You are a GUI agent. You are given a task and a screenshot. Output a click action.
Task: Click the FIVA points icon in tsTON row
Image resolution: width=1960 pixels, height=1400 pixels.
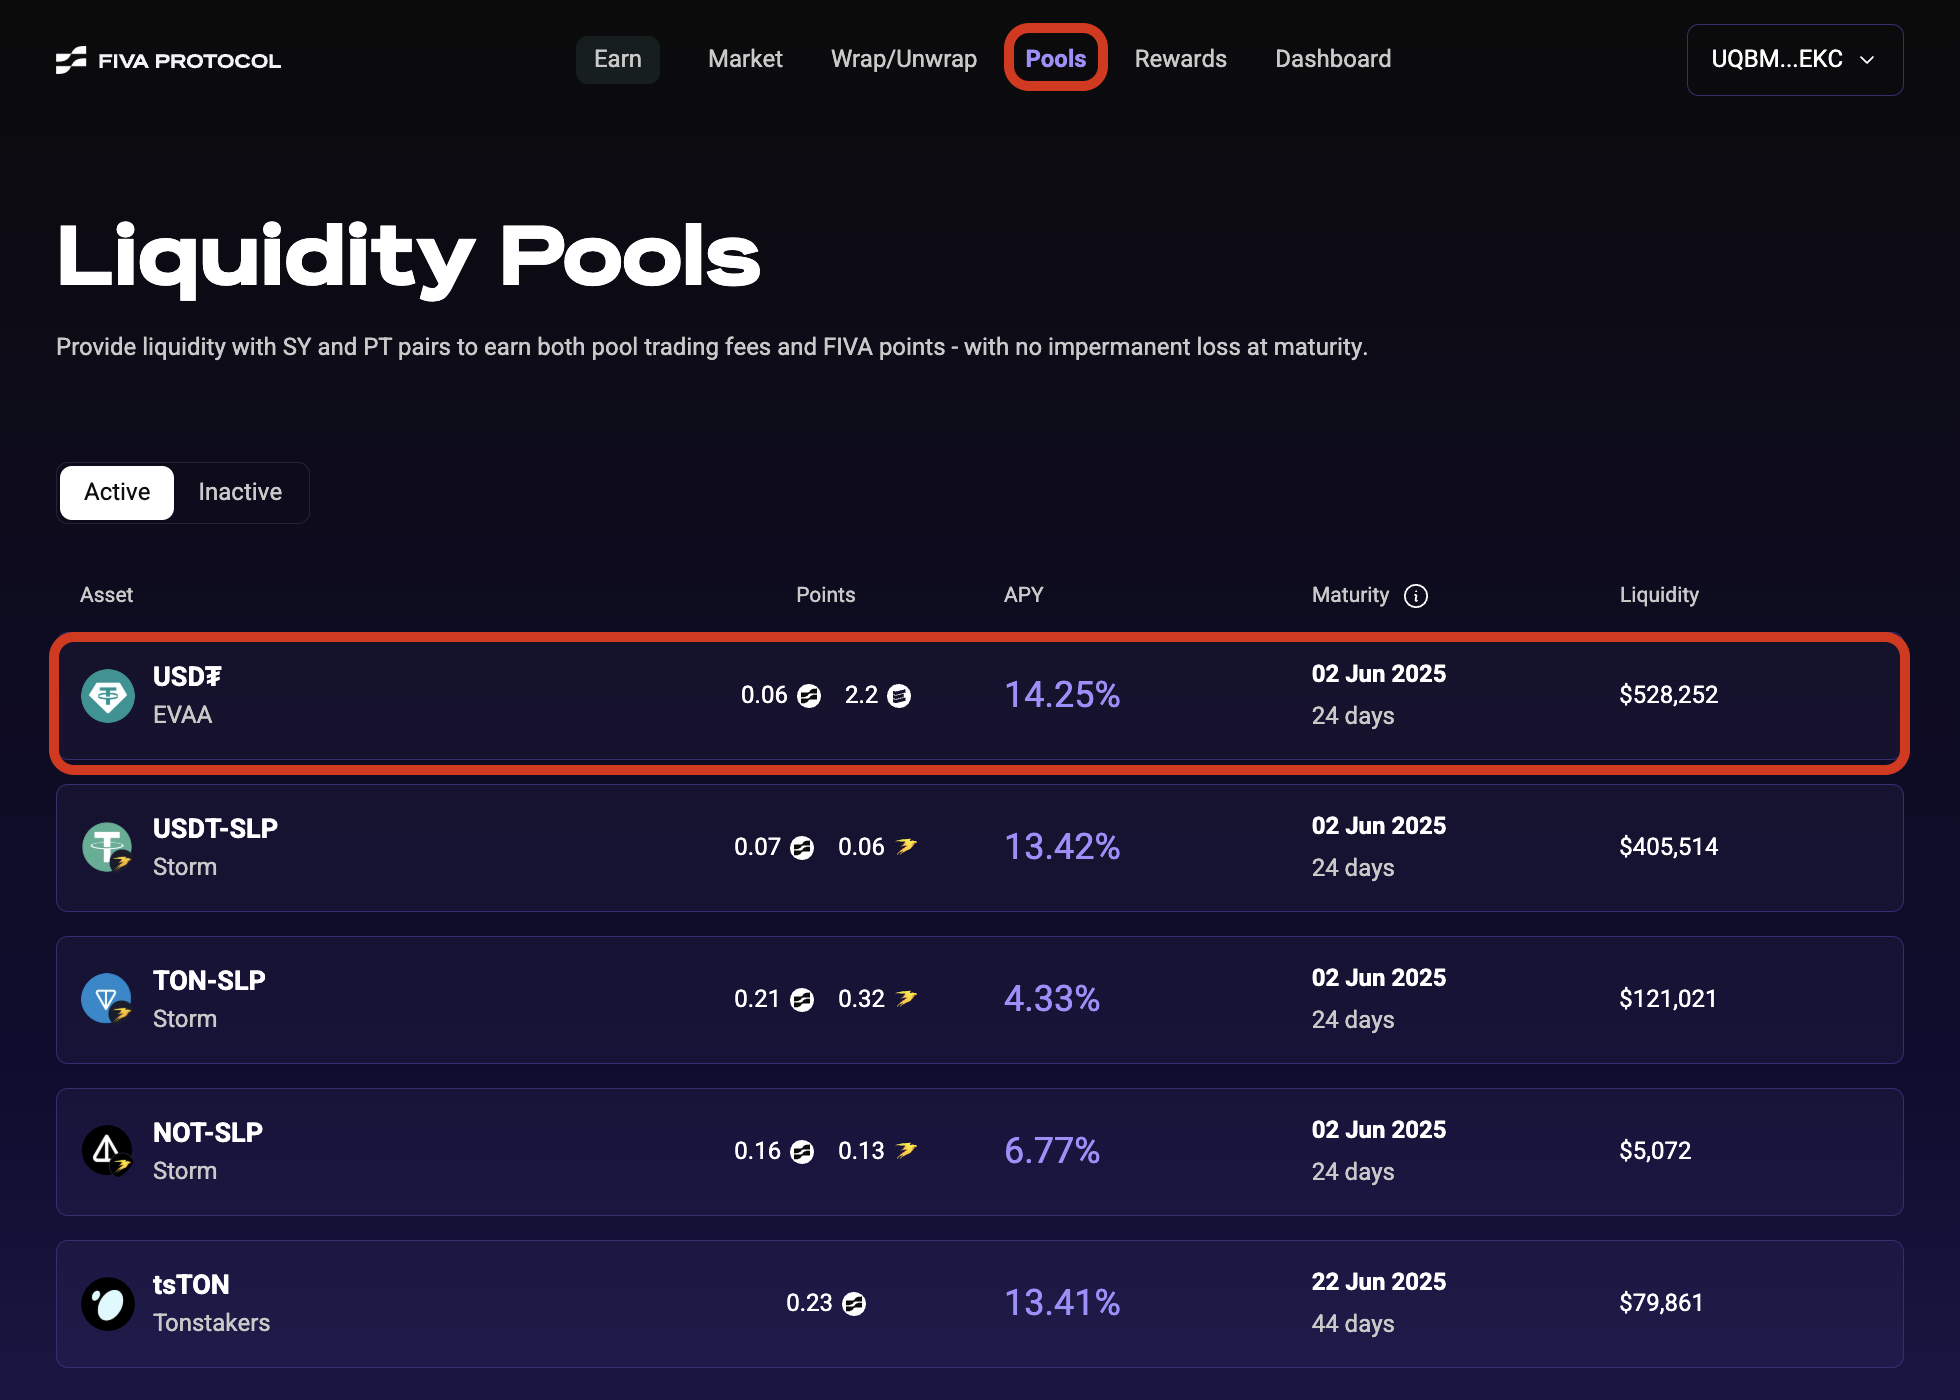coord(854,1304)
